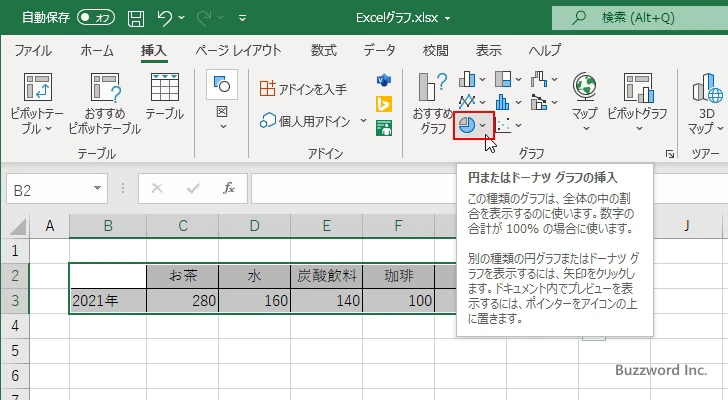
Task: Insert a line or area chart
Action: click(467, 102)
